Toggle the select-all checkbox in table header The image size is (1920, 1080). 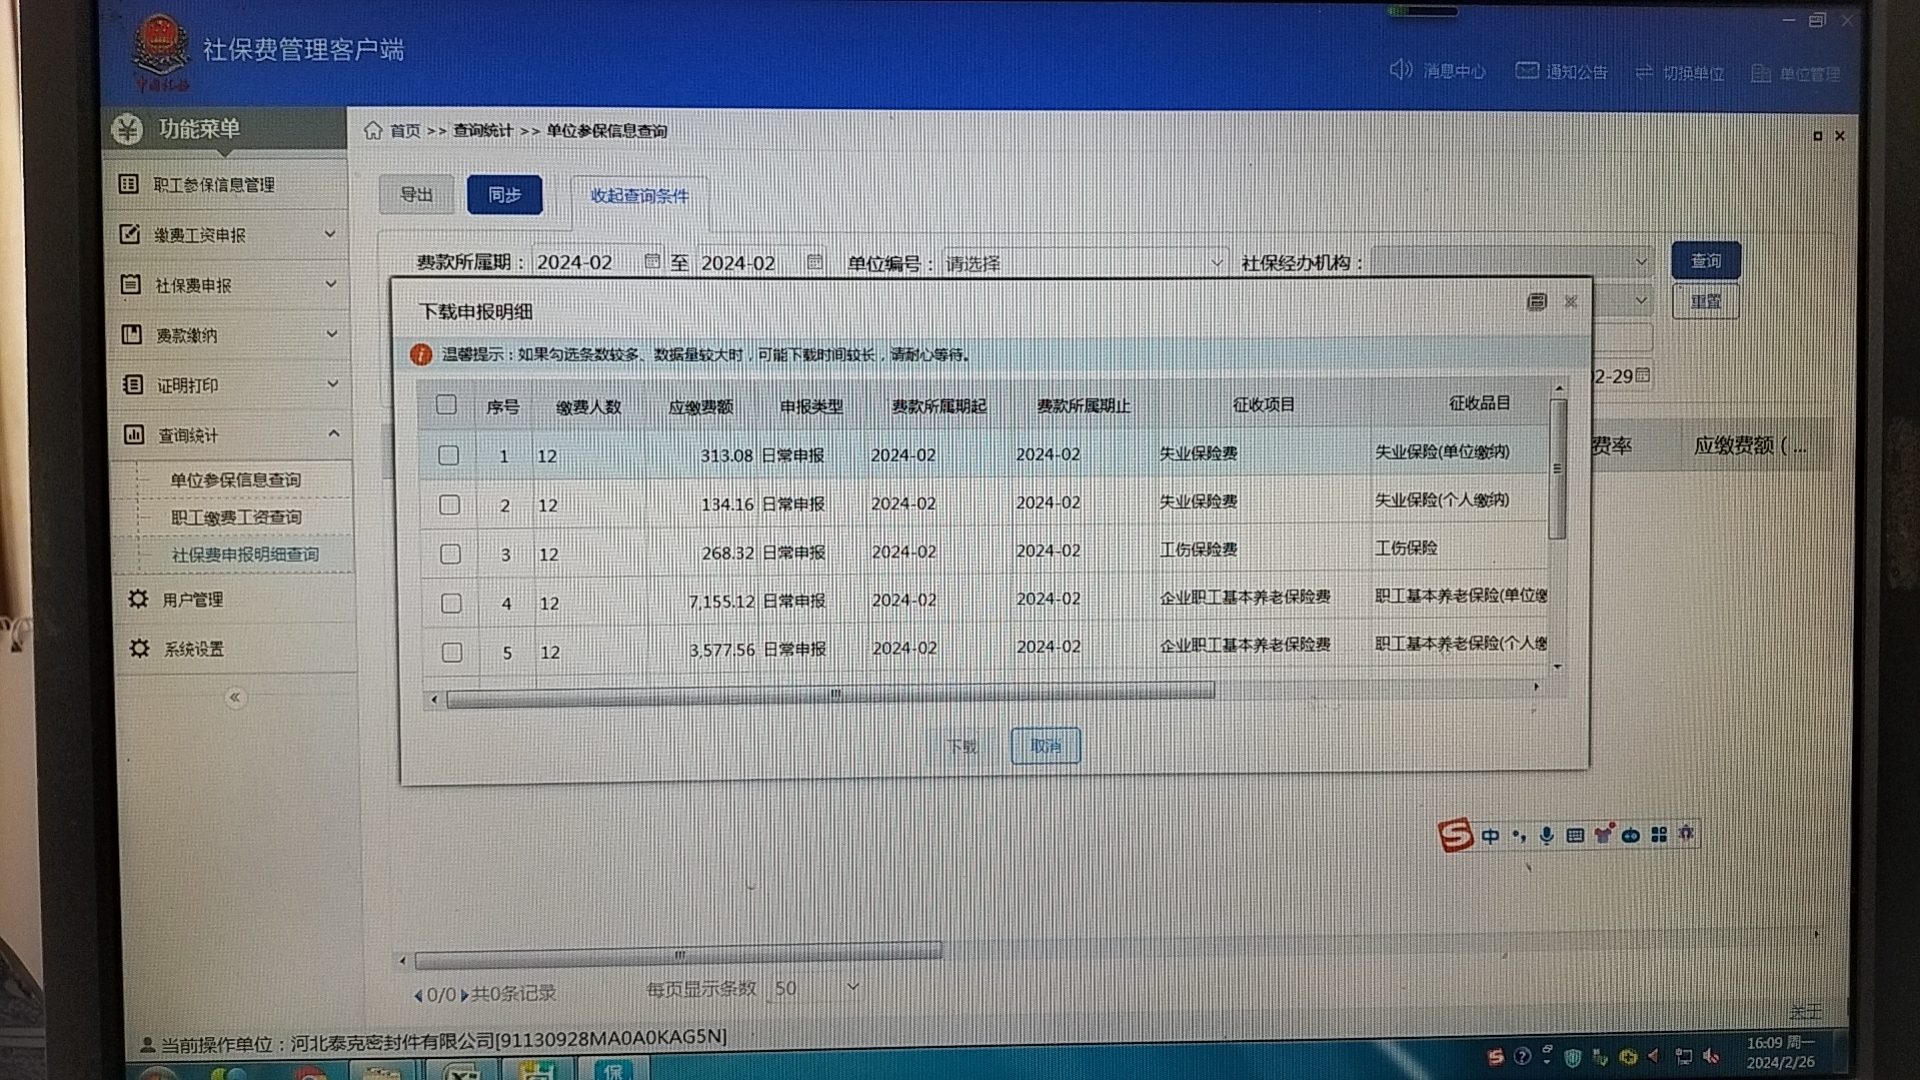point(446,405)
